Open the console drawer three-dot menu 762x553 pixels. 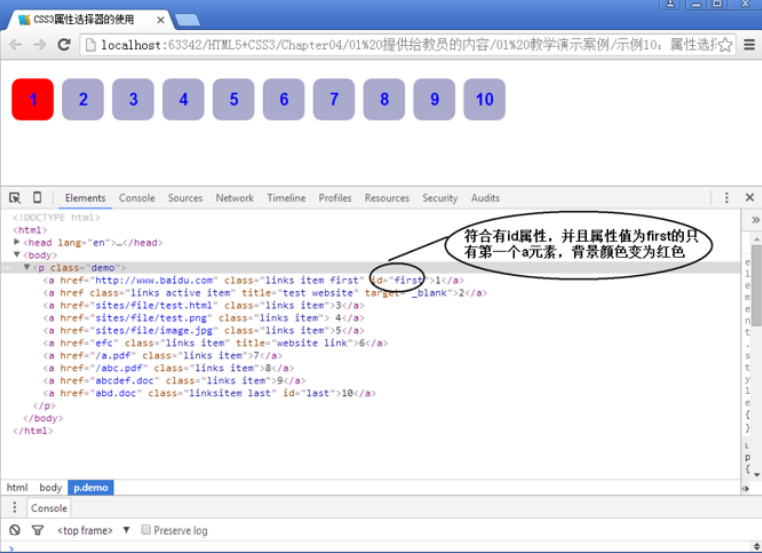pyautogui.click(x=14, y=507)
